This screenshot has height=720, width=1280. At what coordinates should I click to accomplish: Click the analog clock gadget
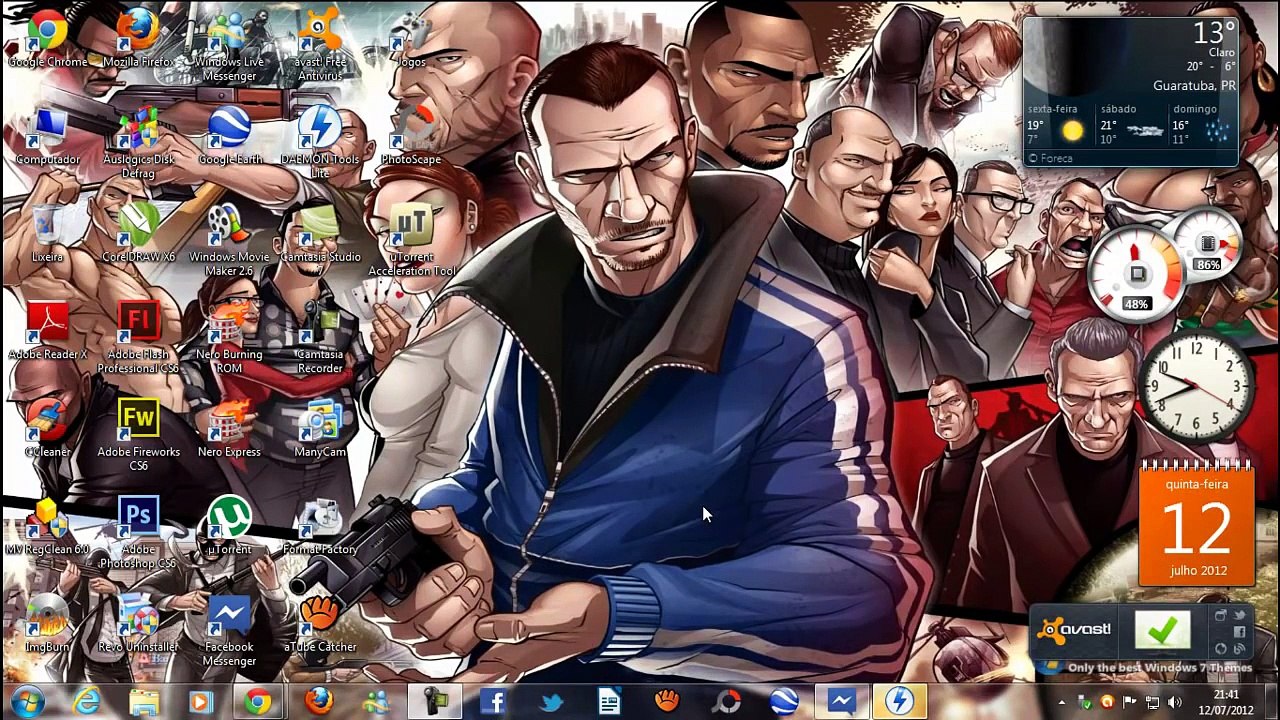pos(1197,385)
